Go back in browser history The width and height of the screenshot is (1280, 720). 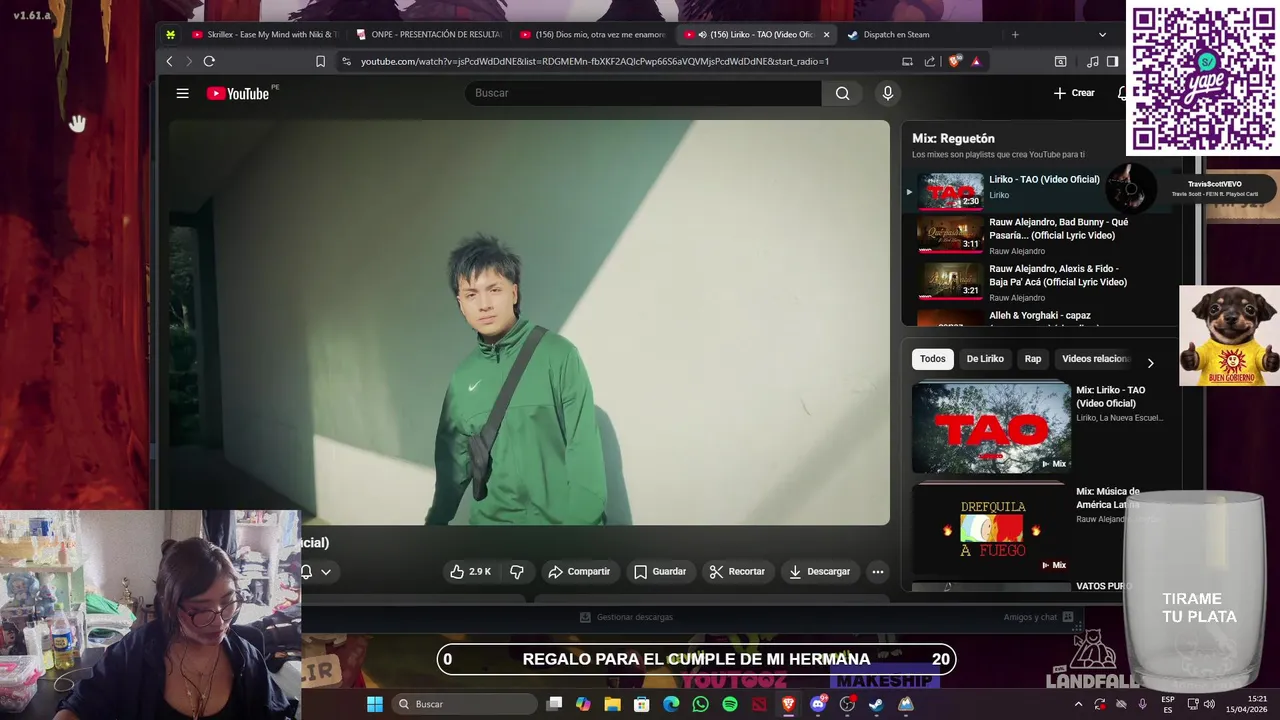[169, 61]
